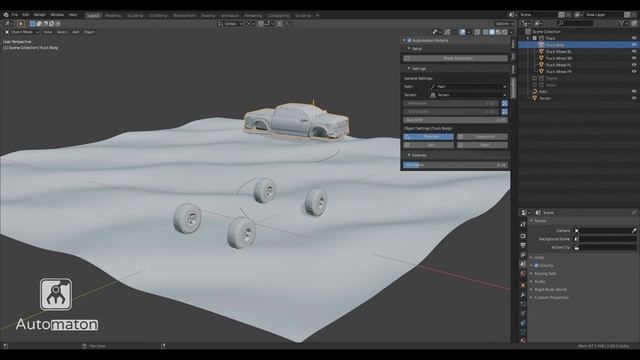
Task: Adjust the Track Width slider
Action: pos(451,111)
